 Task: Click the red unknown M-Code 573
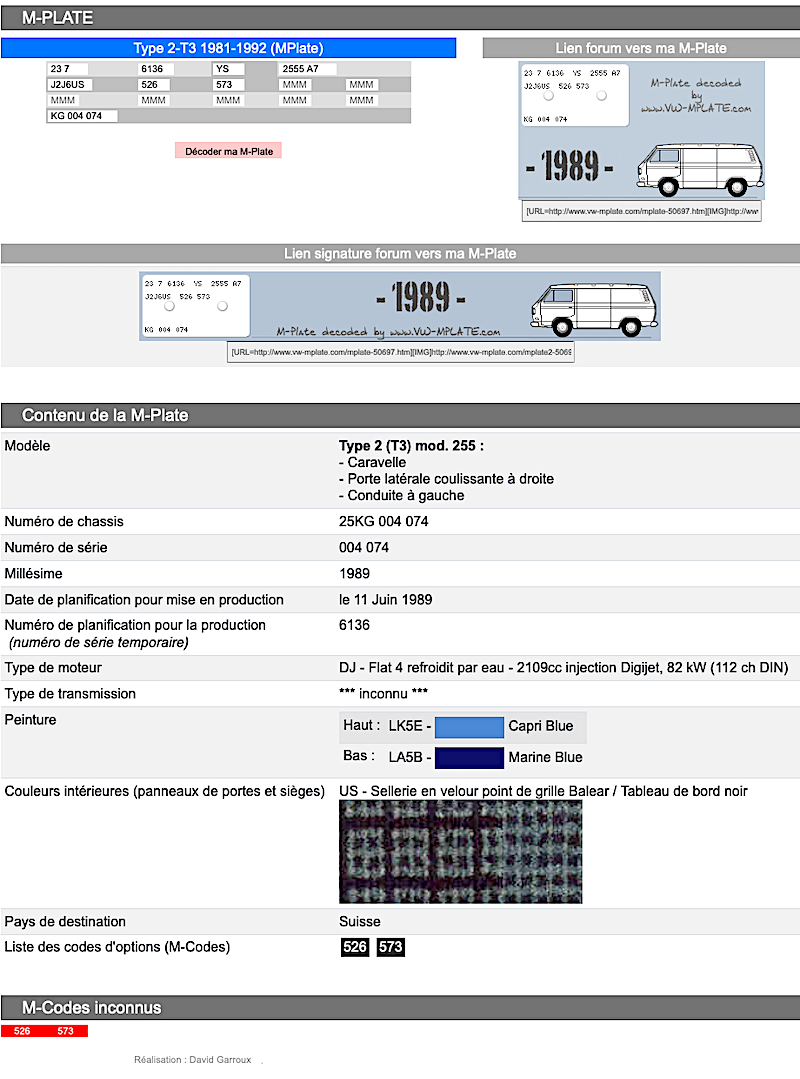pos(65,1031)
